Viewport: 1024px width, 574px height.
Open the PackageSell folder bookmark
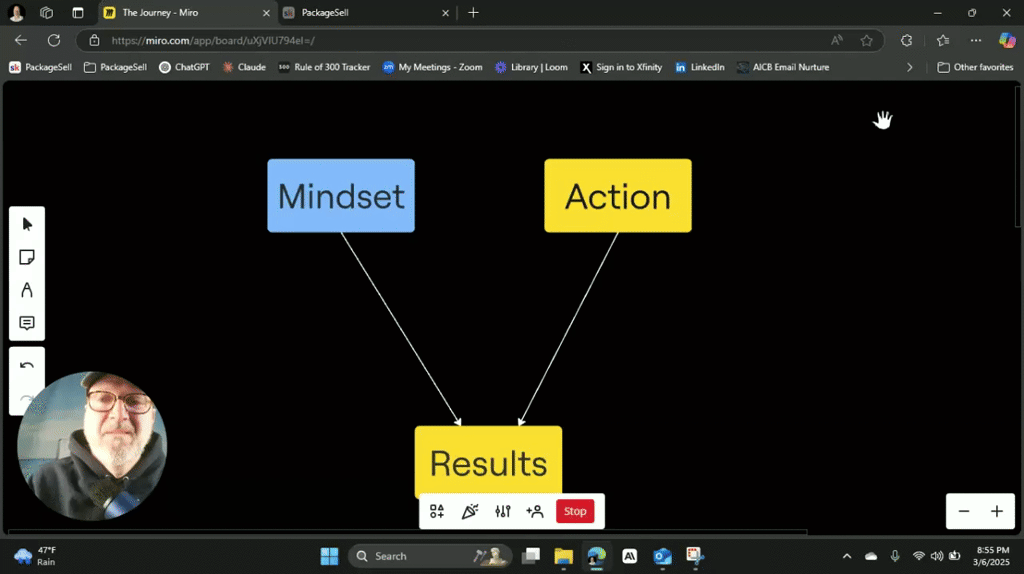(x=116, y=67)
